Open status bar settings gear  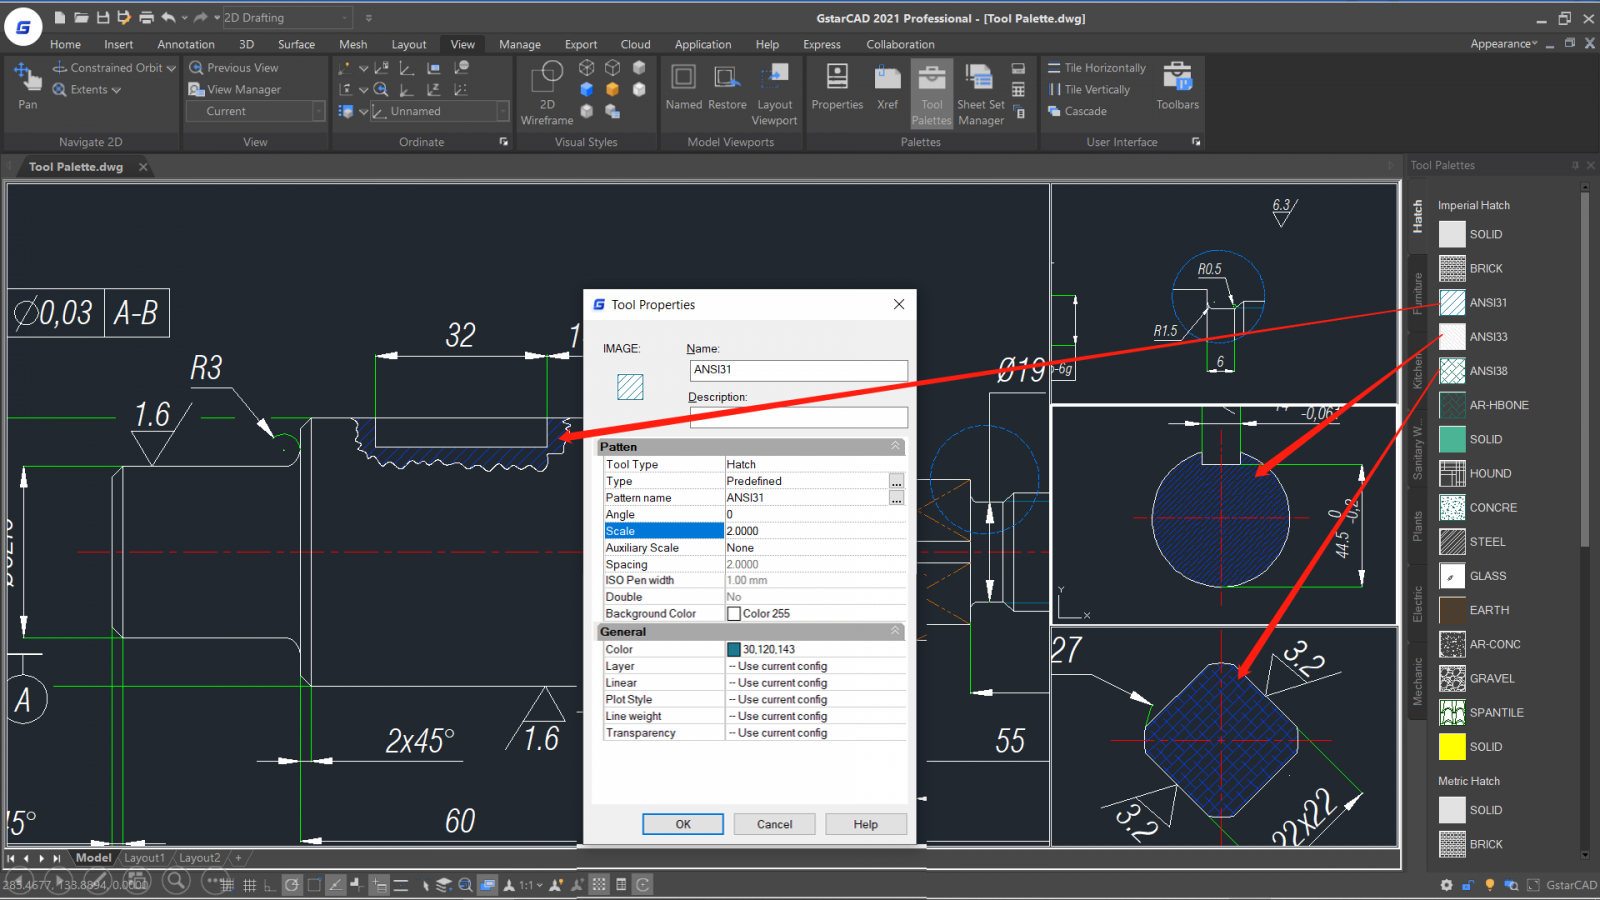[x=1446, y=885]
